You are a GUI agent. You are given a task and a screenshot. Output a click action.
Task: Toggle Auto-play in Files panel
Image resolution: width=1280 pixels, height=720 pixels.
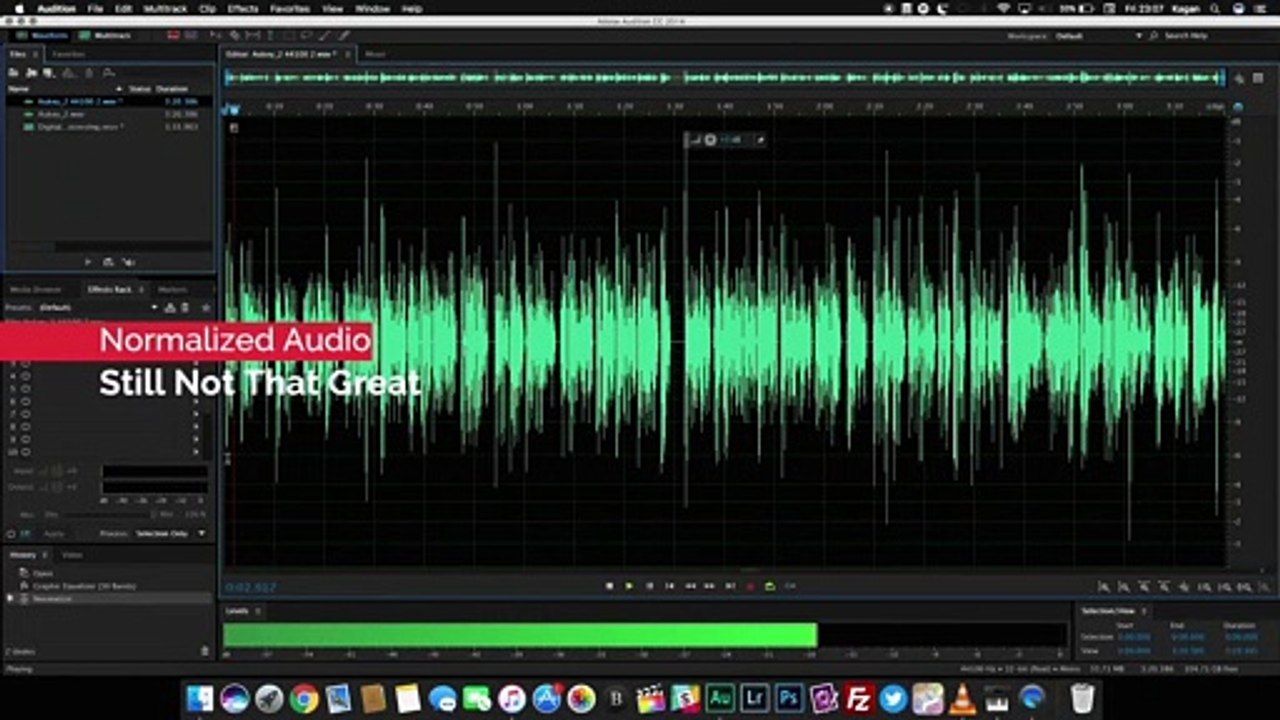coord(128,262)
